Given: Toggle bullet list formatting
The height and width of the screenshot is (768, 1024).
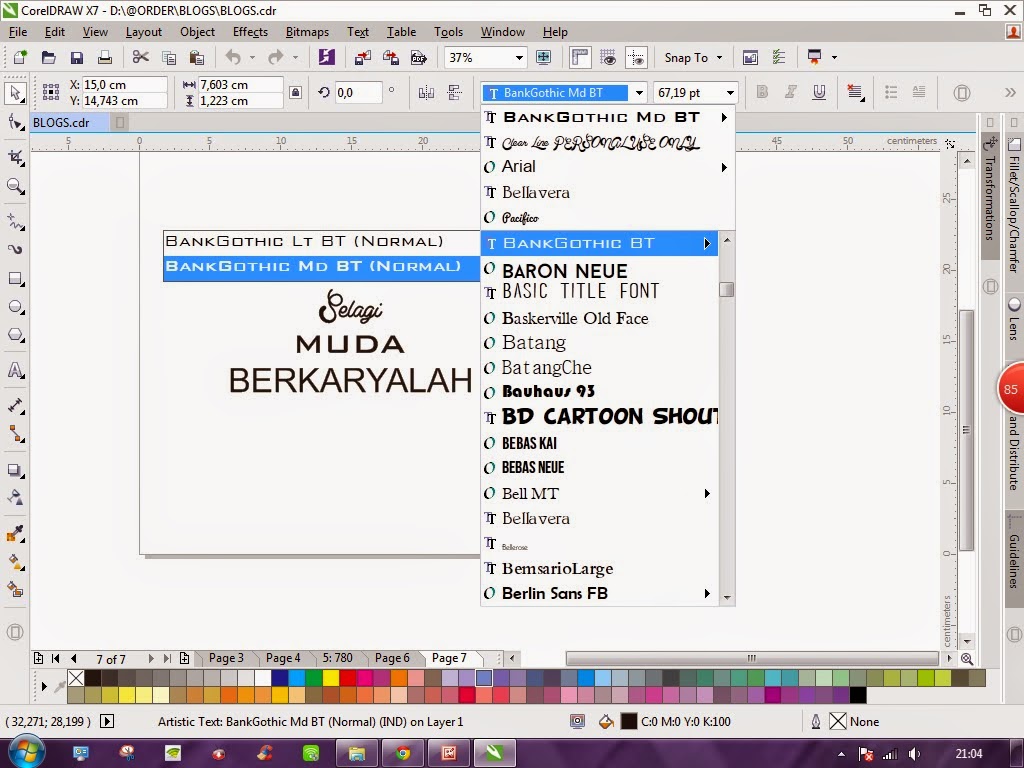Looking at the screenshot, I should (x=891, y=92).
